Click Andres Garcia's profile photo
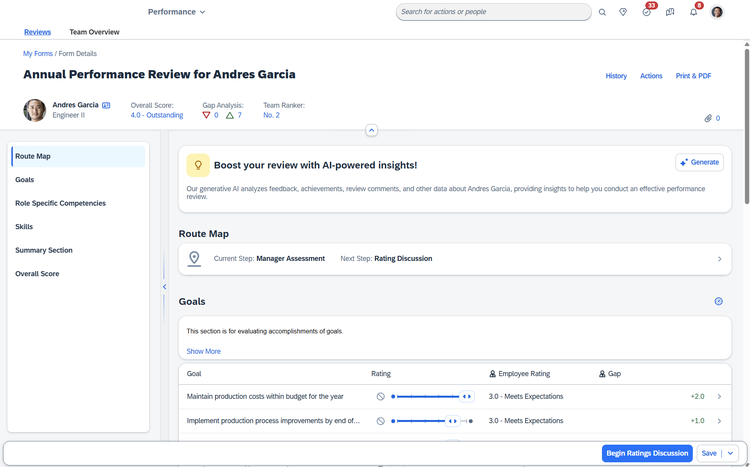The image size is (750, 467). click(x=35, y=111)
